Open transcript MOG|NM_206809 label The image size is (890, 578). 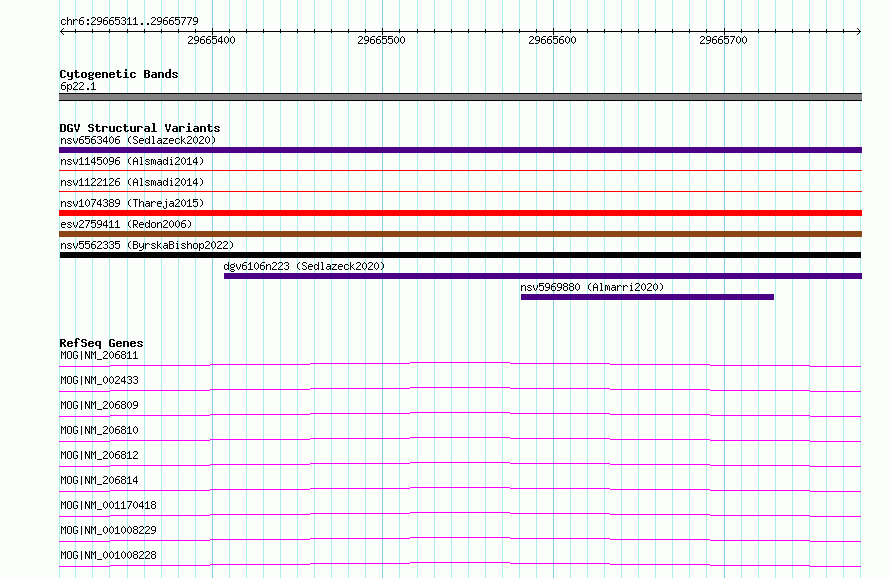tap(99, 405)
